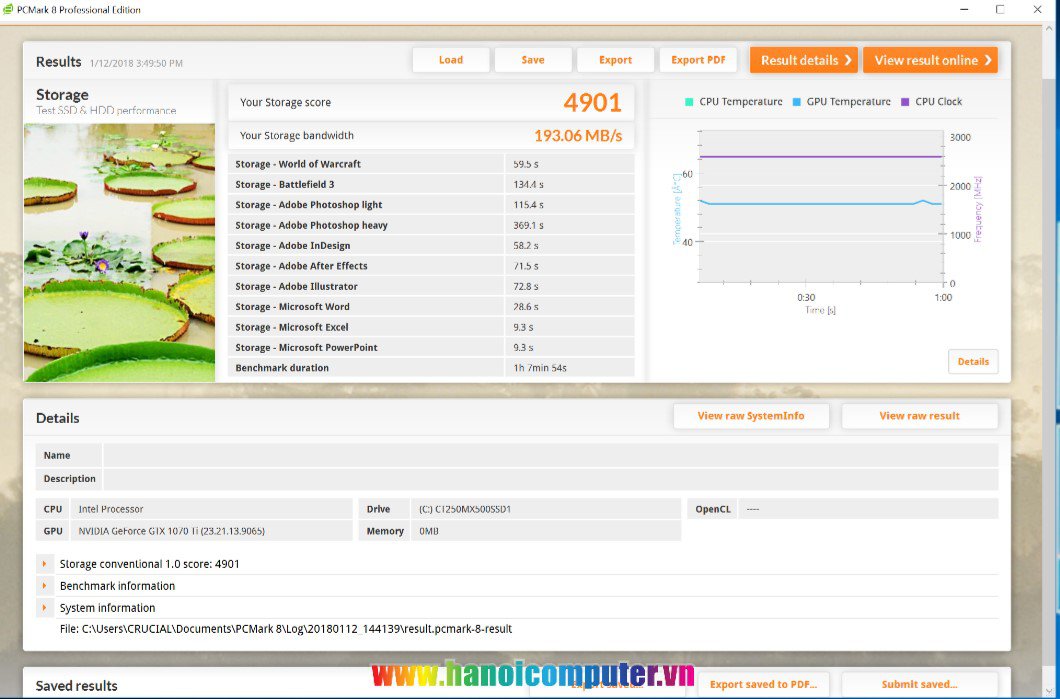Maximize the PCMark 8 window
Viewport: 1060px width, 699px height.
point(1000,9)
